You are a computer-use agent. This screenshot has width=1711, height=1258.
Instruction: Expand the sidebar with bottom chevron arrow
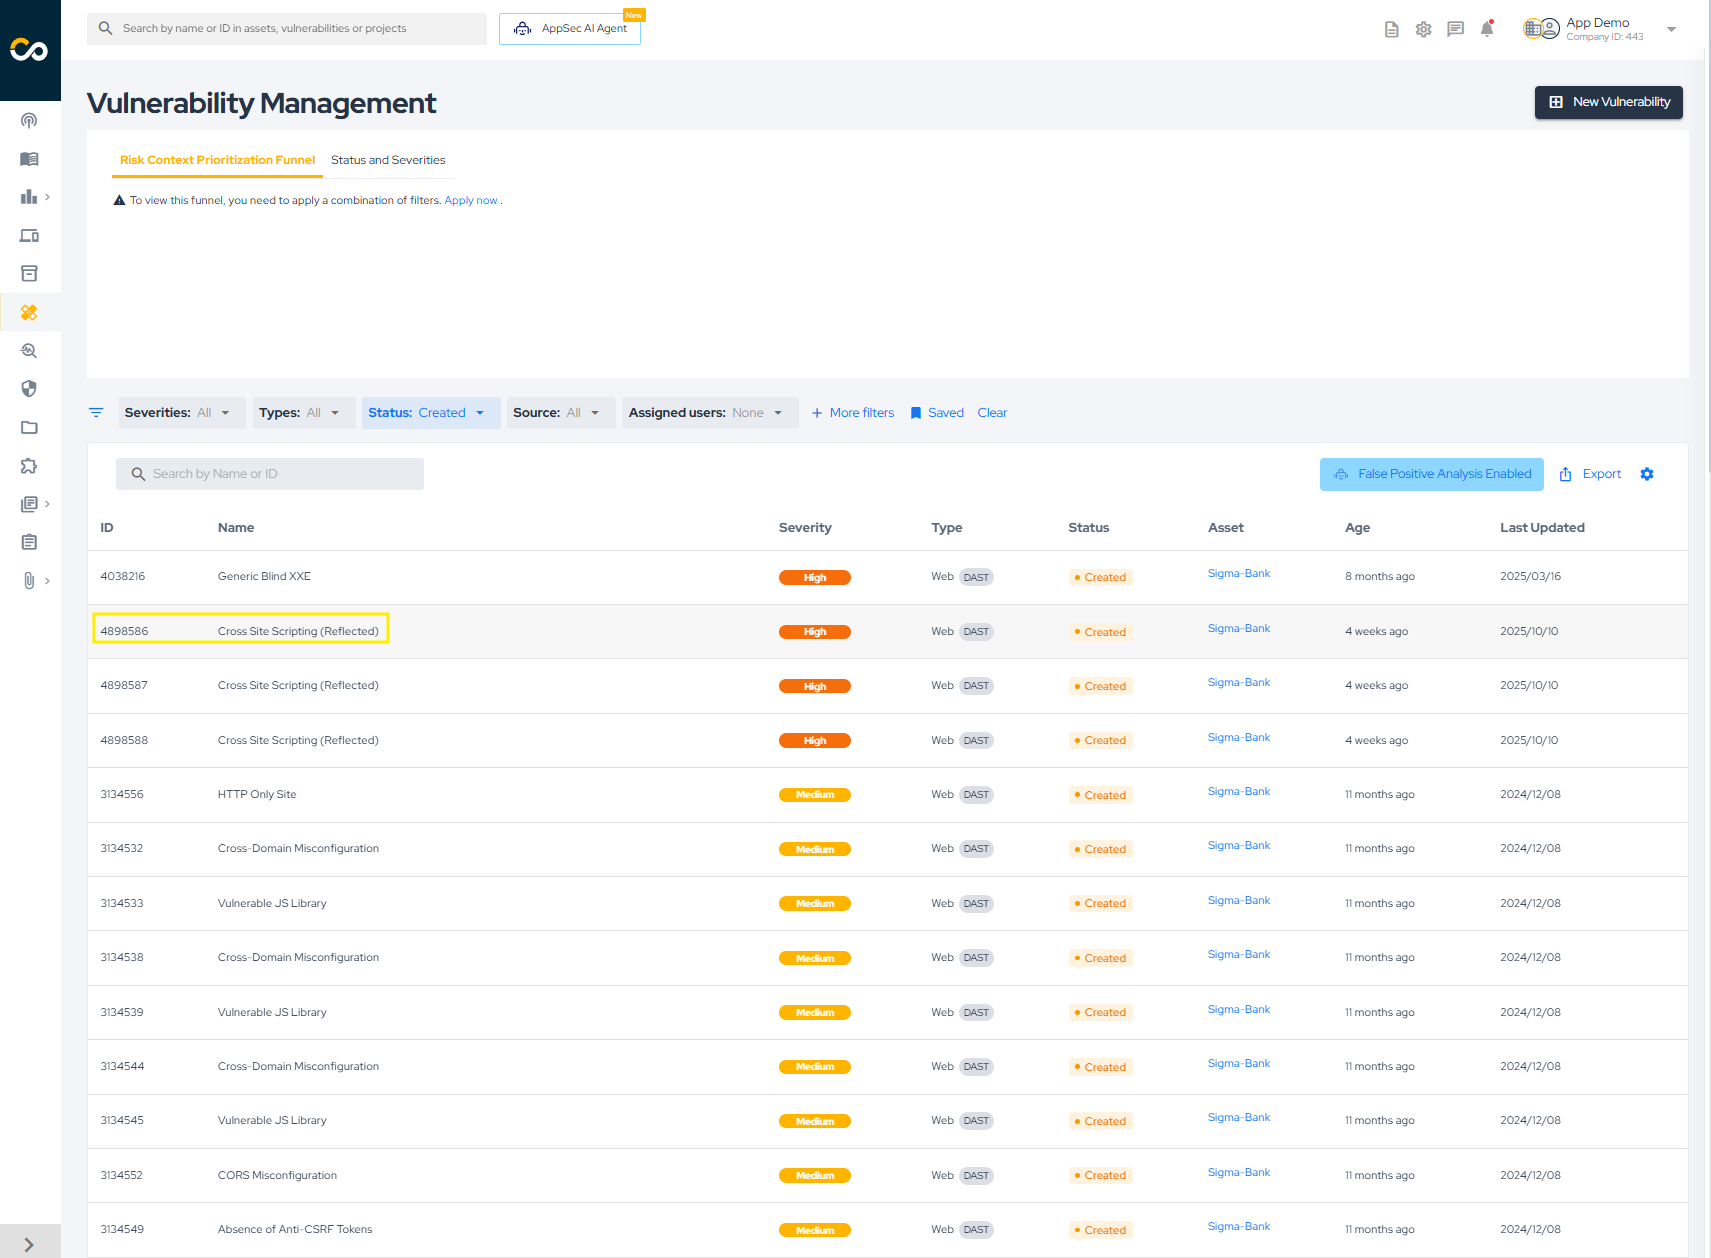(29, 1244)
